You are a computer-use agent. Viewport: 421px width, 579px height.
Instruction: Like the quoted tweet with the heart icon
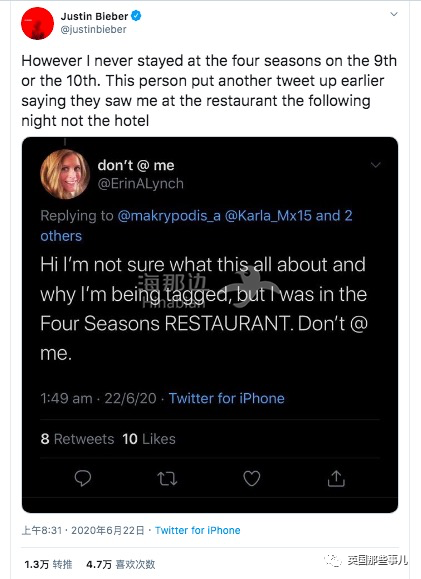[x=252, y=479]
